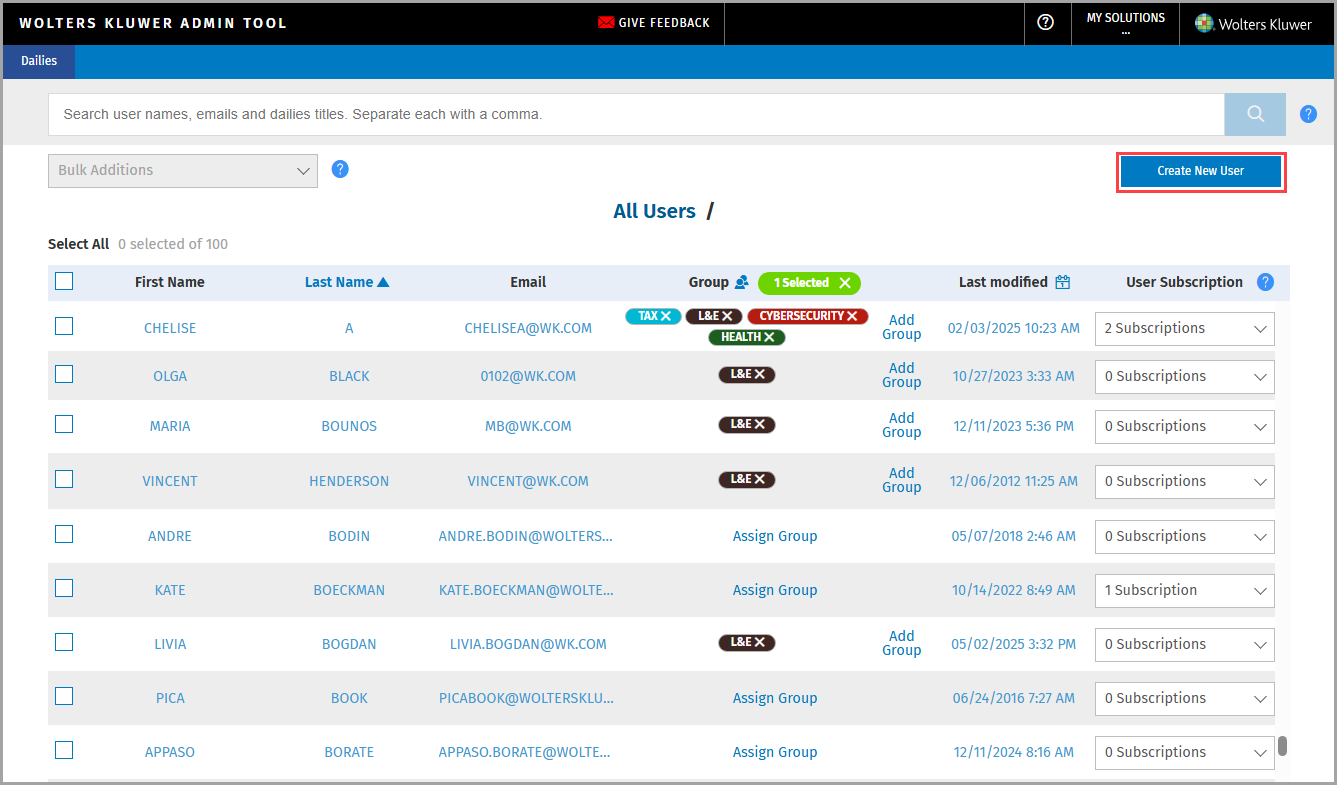Click the Last Name sort arrow
This screenshot has width=1337, height=785.
[x=383, y=283]
